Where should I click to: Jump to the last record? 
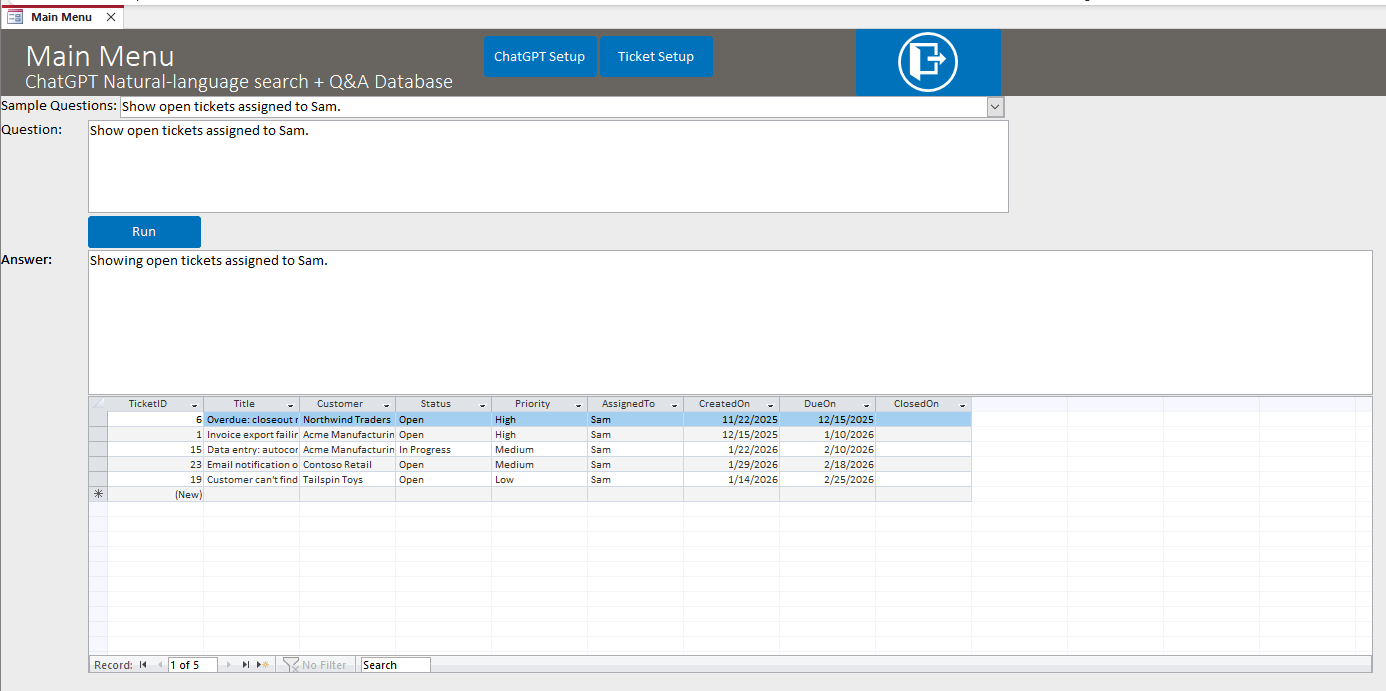pyautogui.click(x=246, y=665)
